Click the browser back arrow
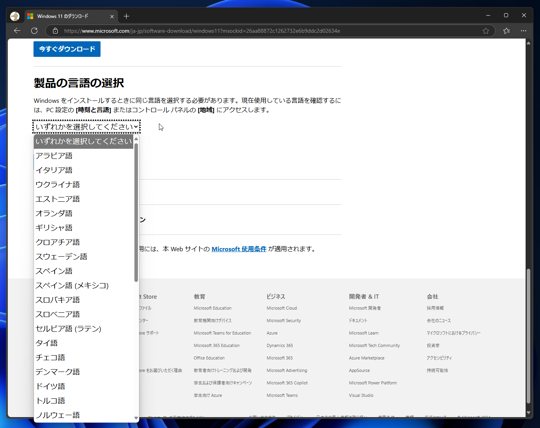Image resolution: width=540 pixels, height=428 pixels. (x=17, y=31)
